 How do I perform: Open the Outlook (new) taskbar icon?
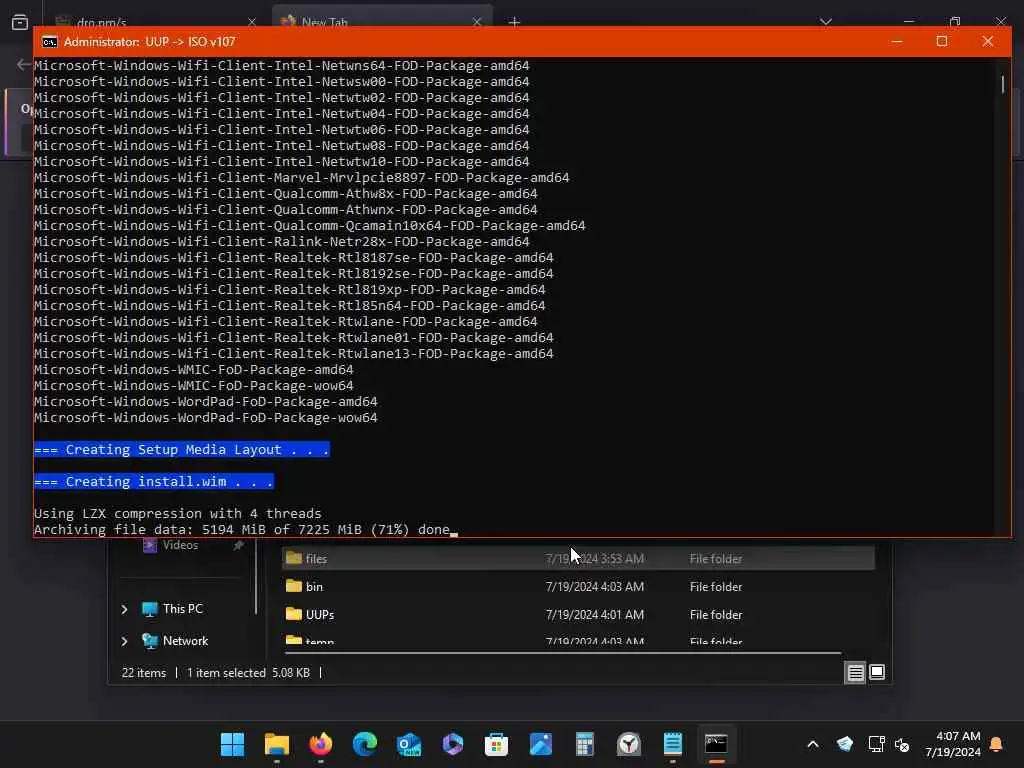[409, 744]
